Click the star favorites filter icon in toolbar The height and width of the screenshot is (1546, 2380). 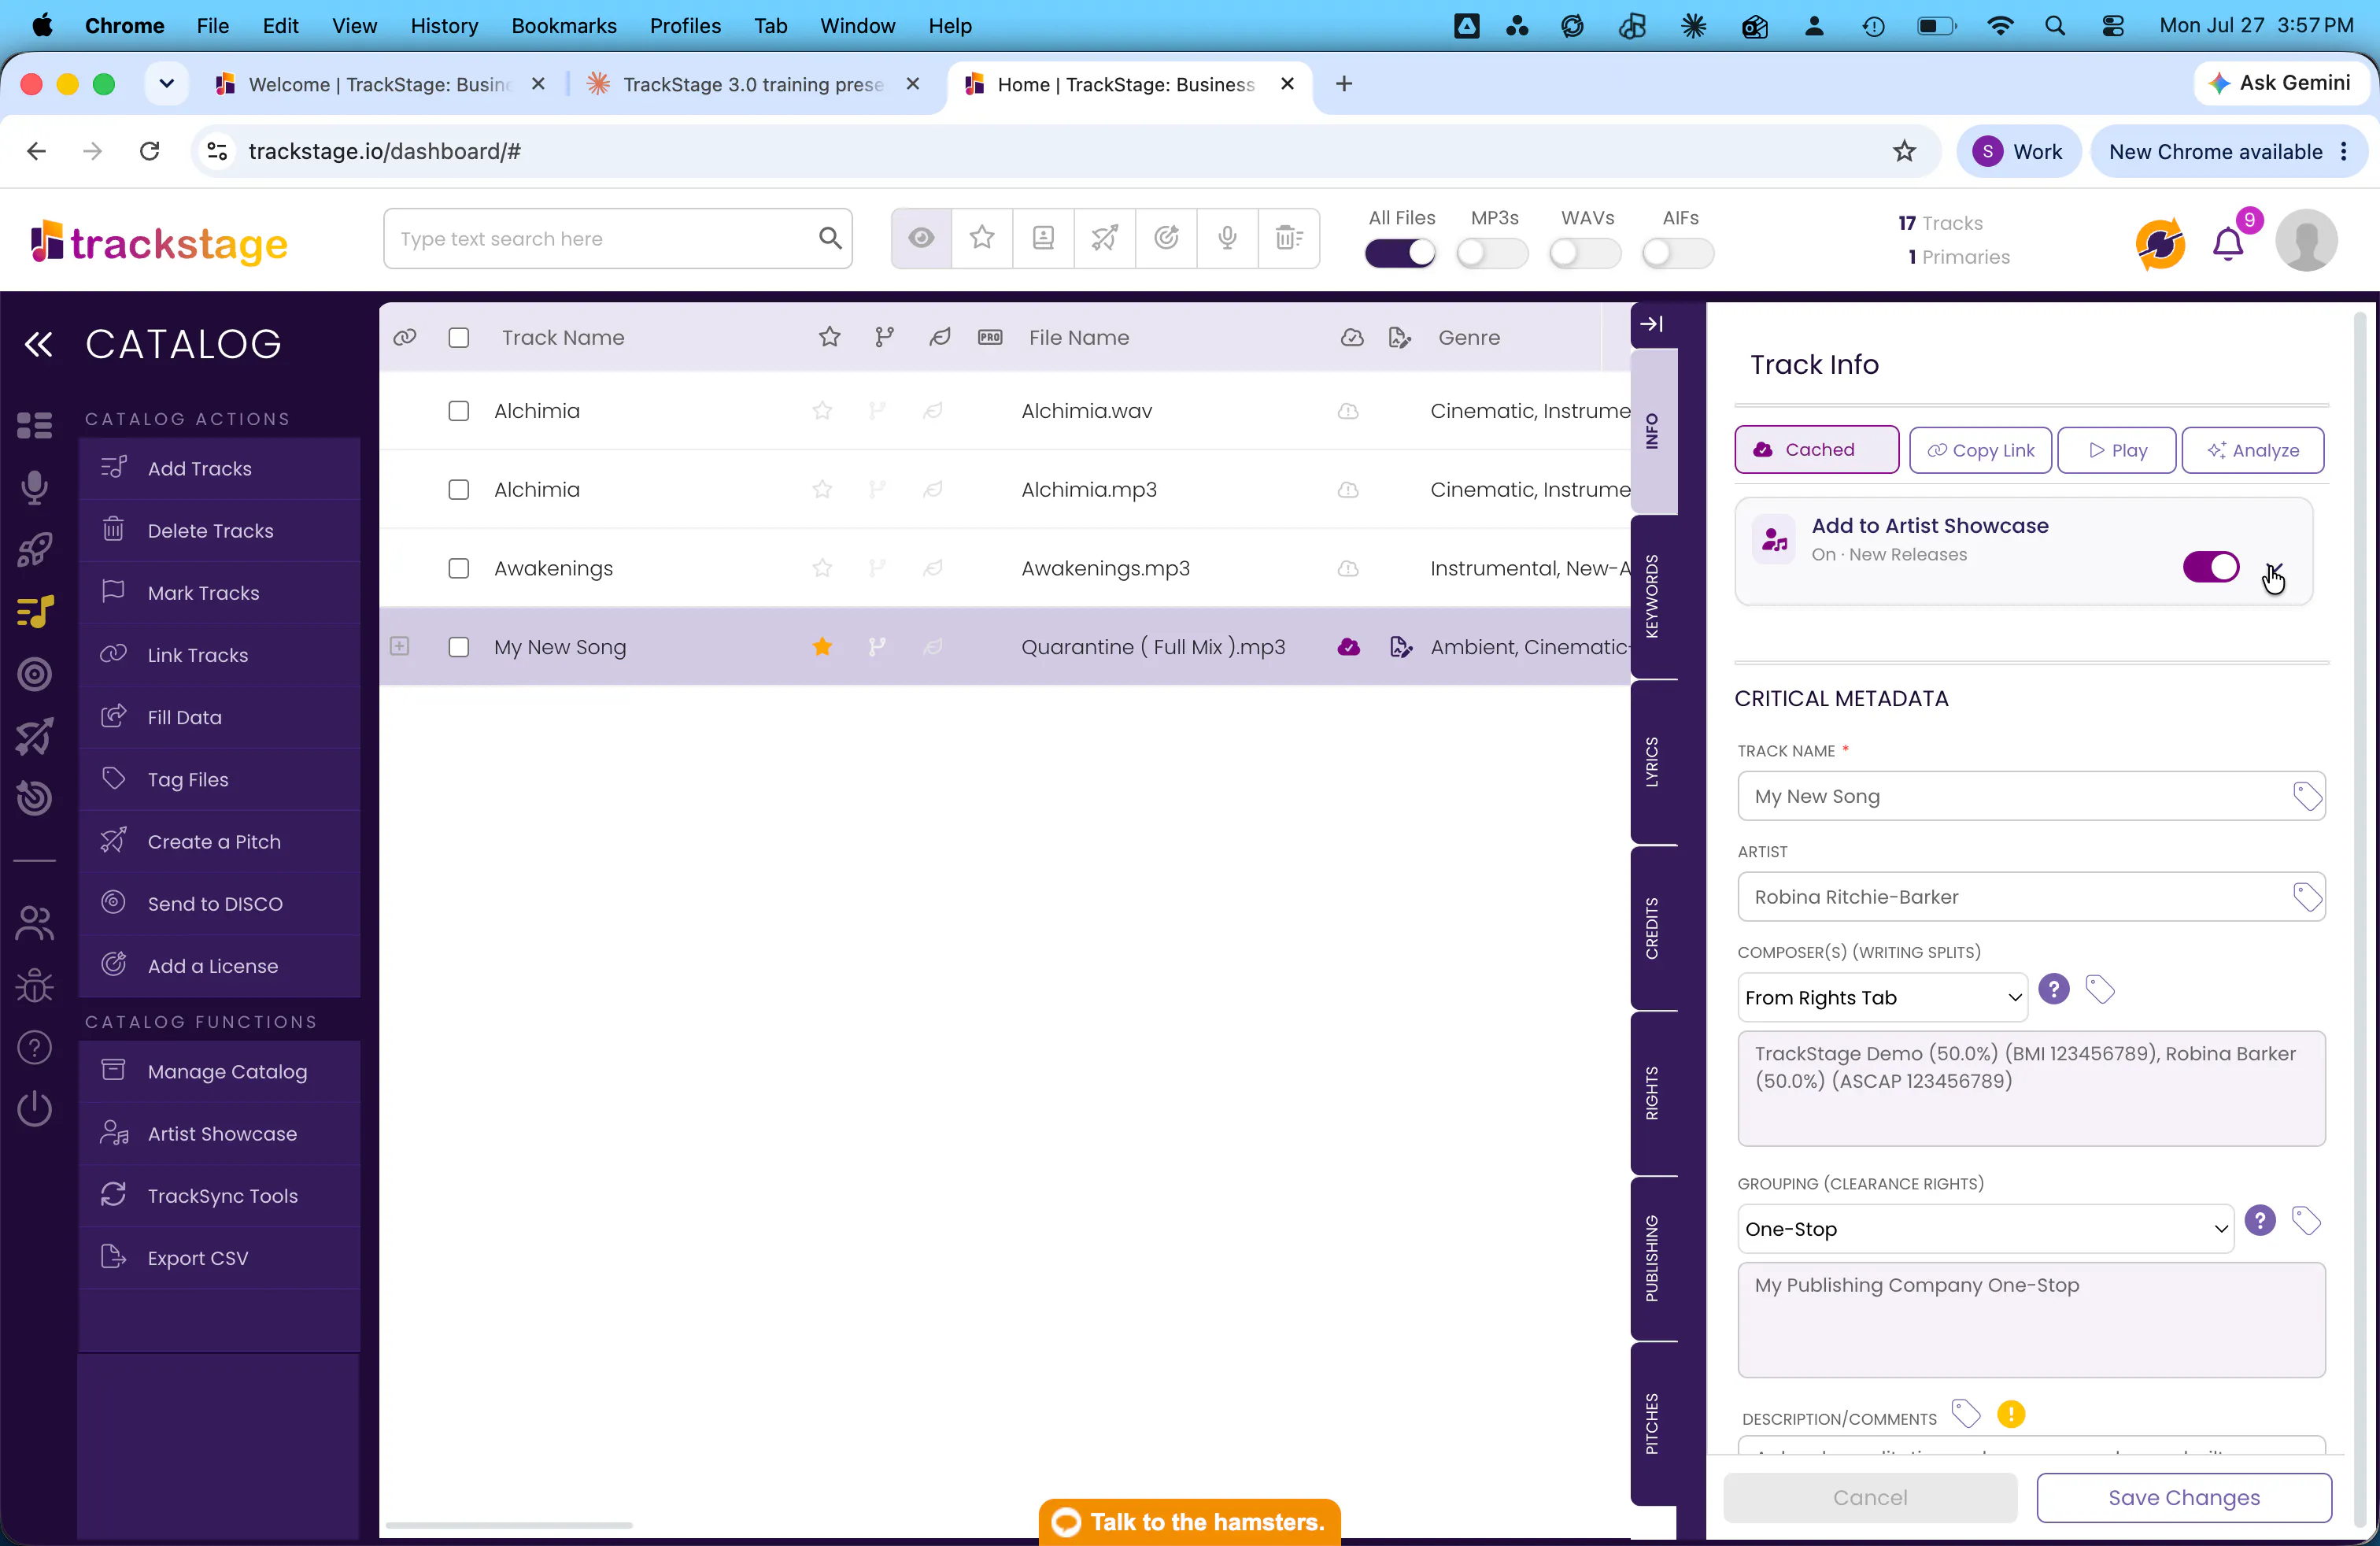(x=982, y=238)
